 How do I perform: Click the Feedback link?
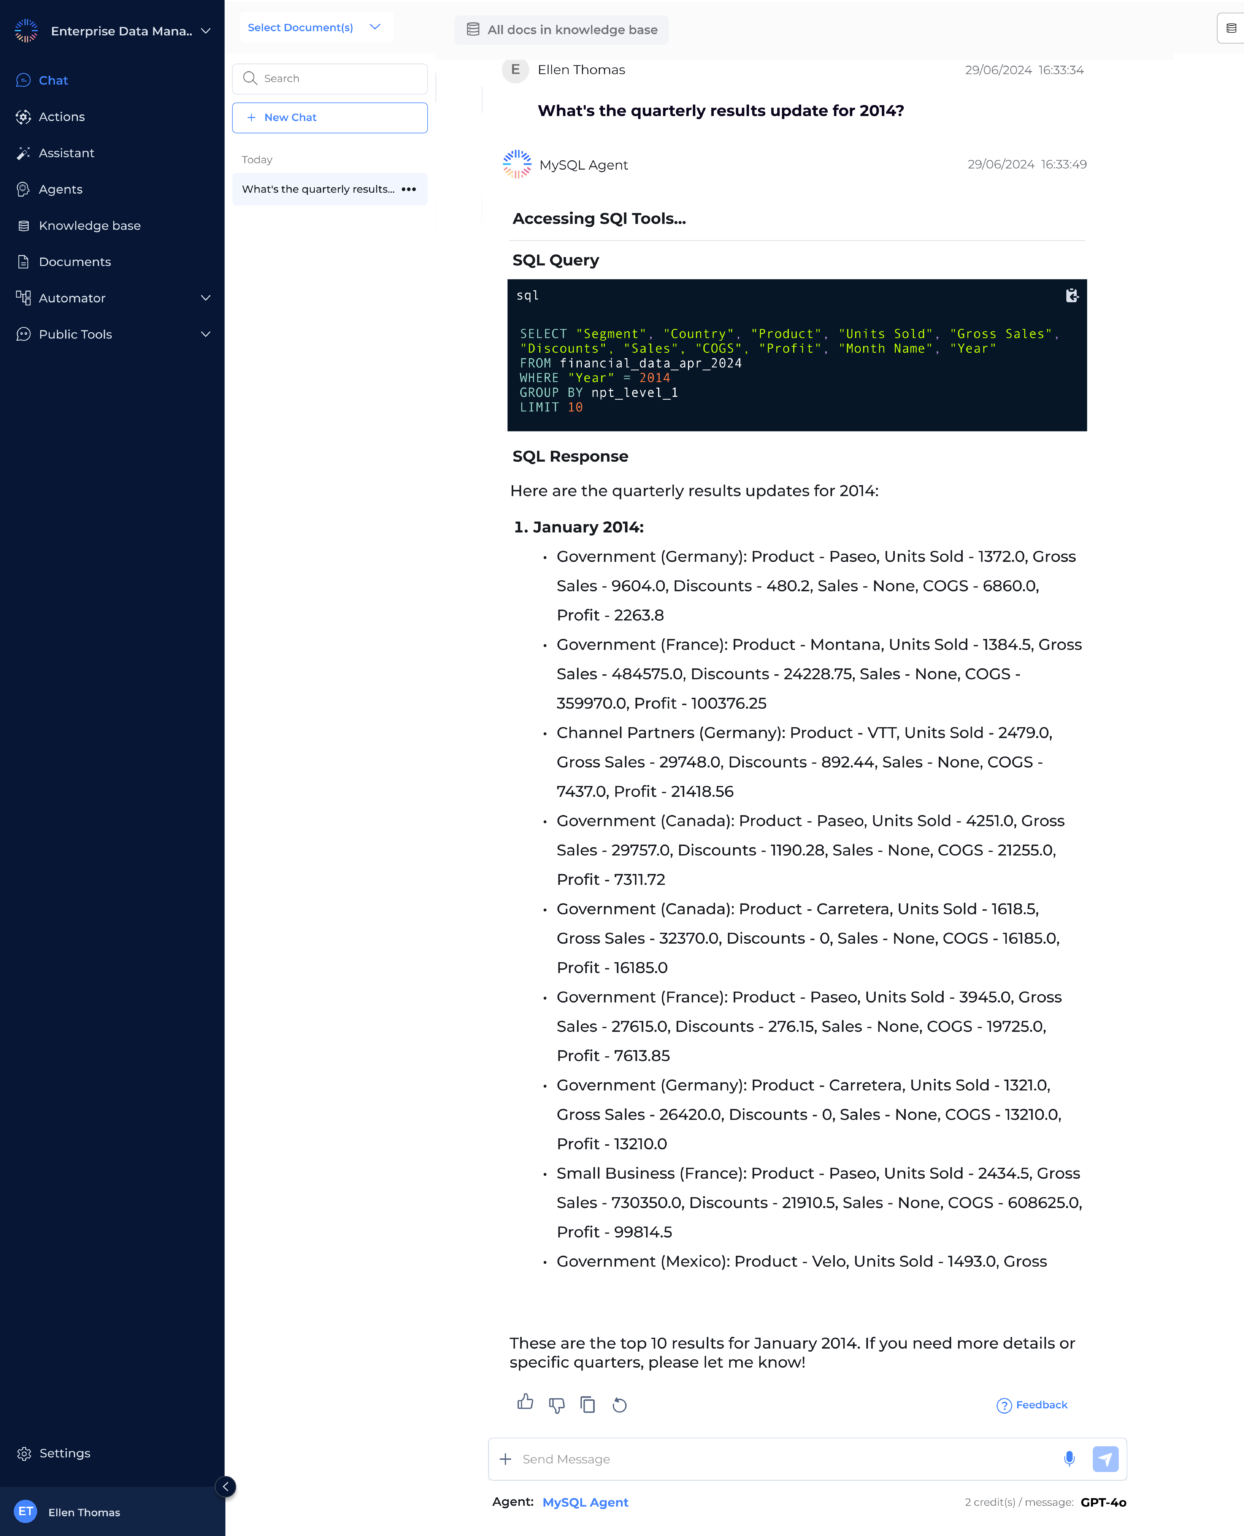tap(1032, 1405)
